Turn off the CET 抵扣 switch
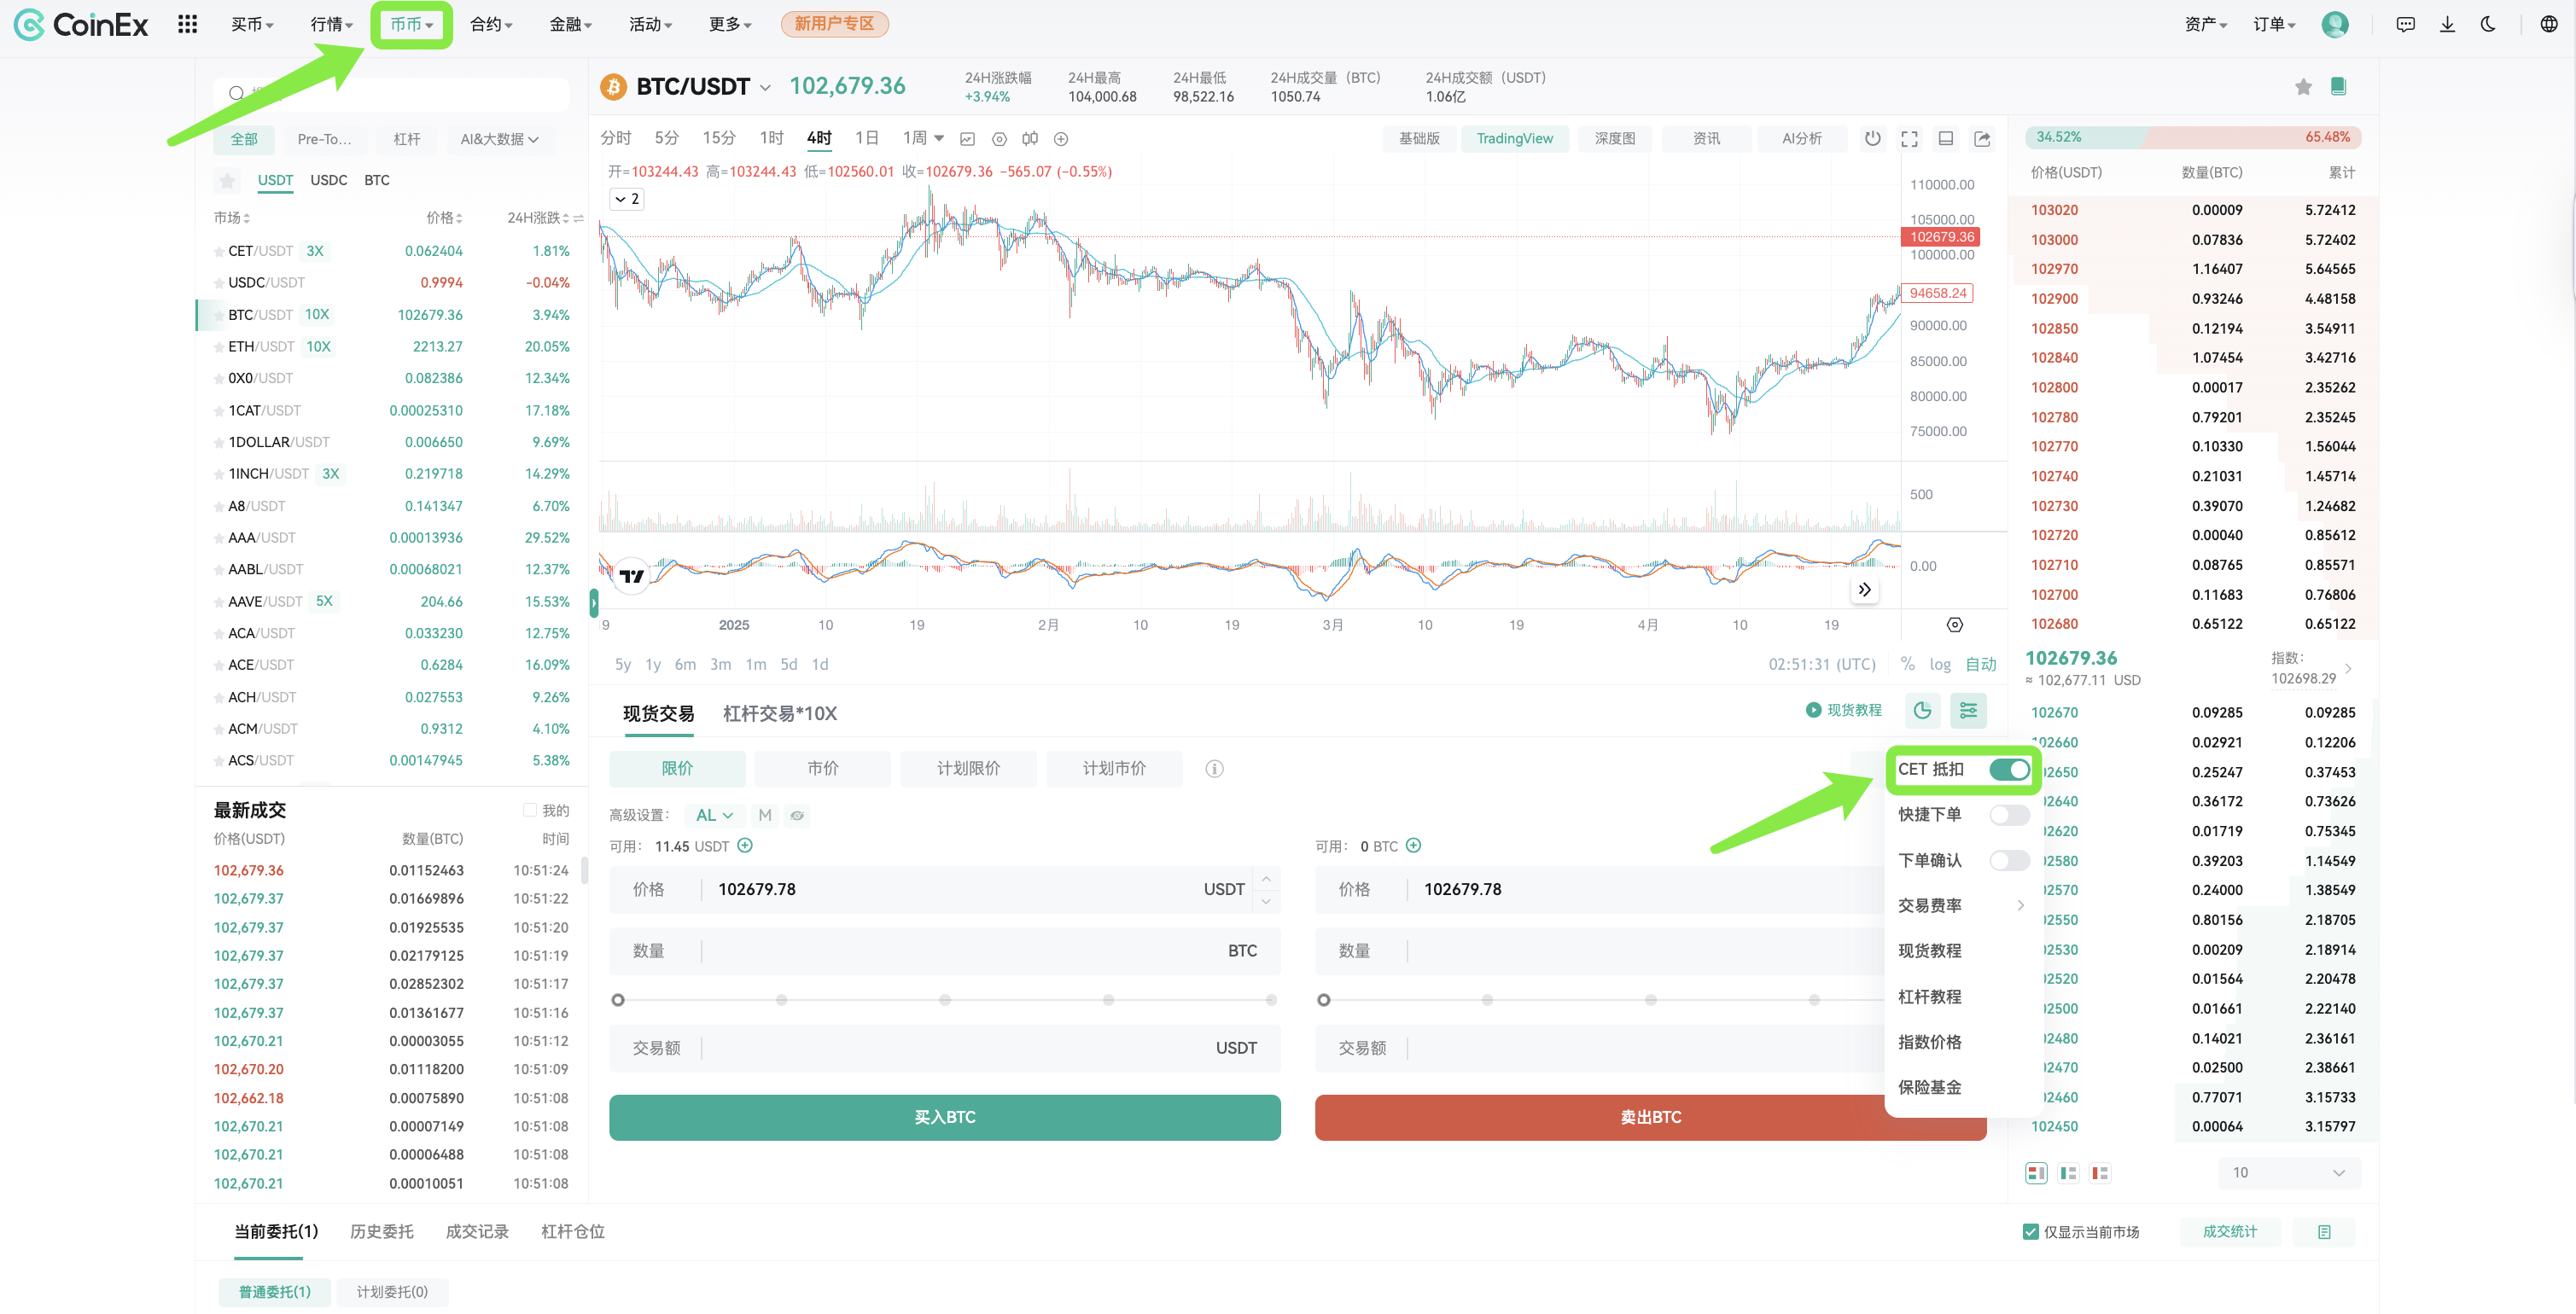 click(2009, 769)
